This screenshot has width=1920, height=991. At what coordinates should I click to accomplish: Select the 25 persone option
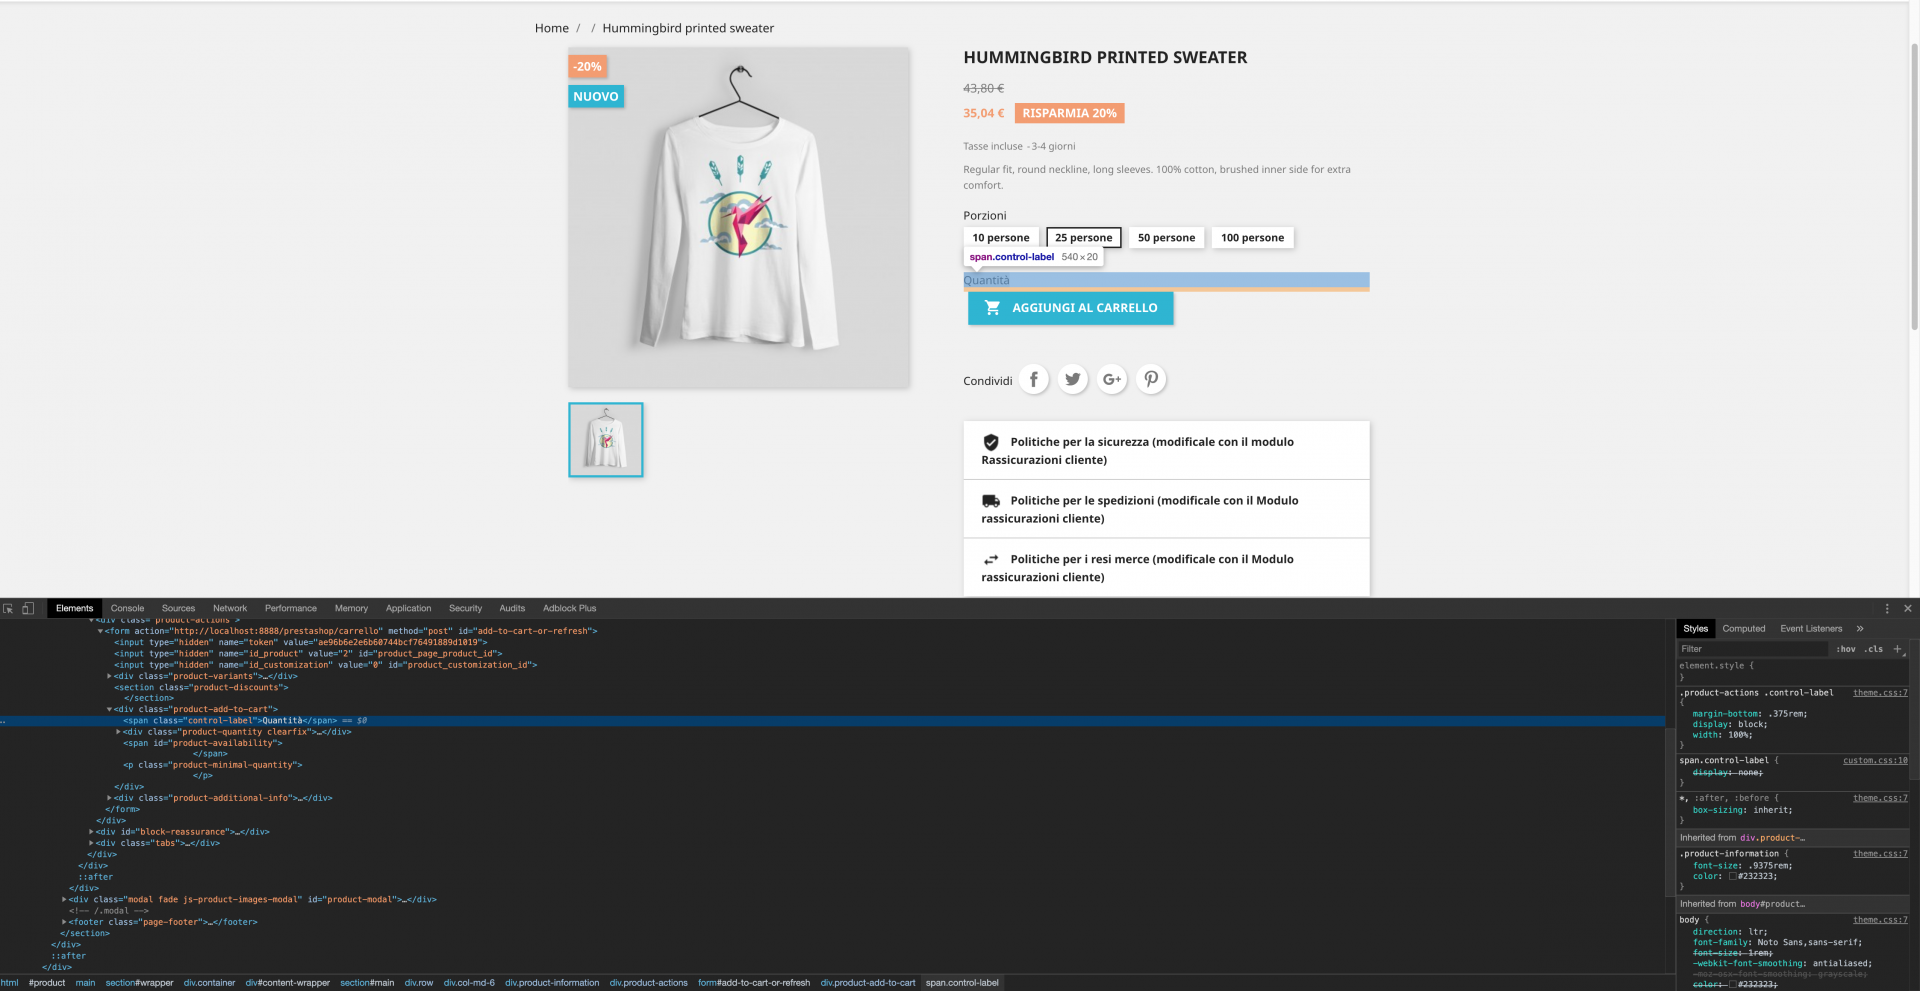click(1083, 238)
